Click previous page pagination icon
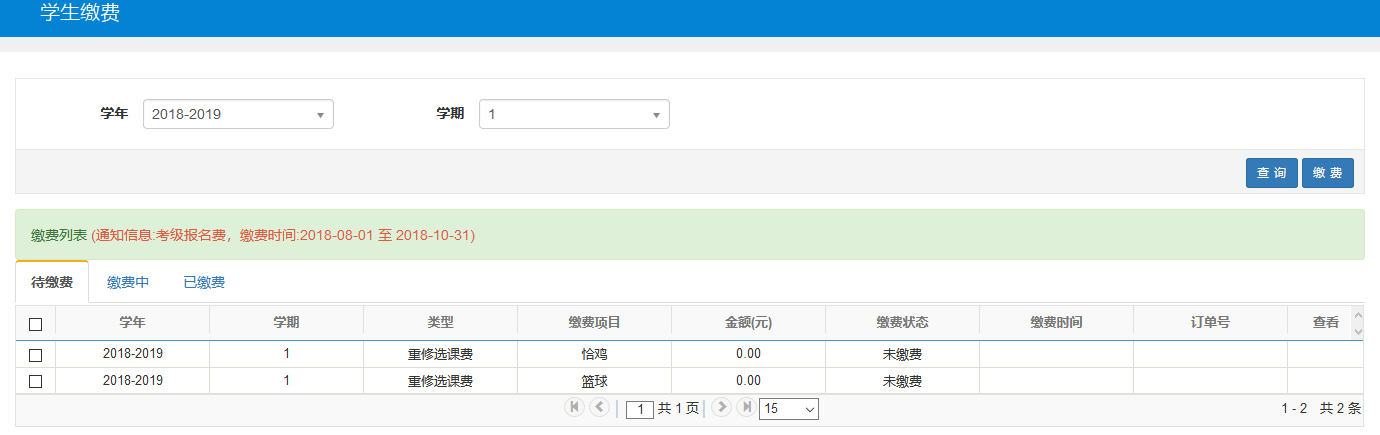1380x435 pixels. pos(599,407)
